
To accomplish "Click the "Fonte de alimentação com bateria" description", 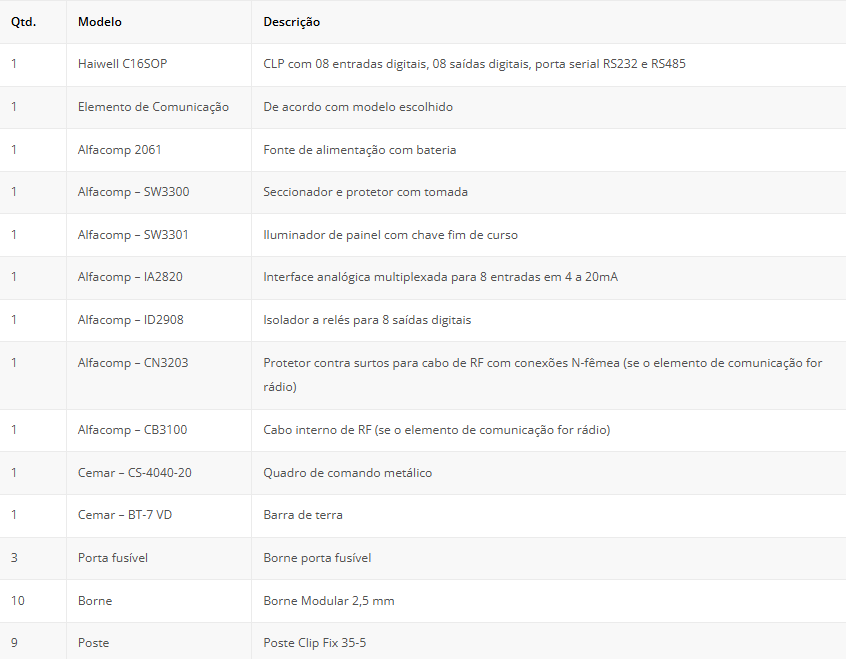I will pyautogui.click(x=360, y=150).
